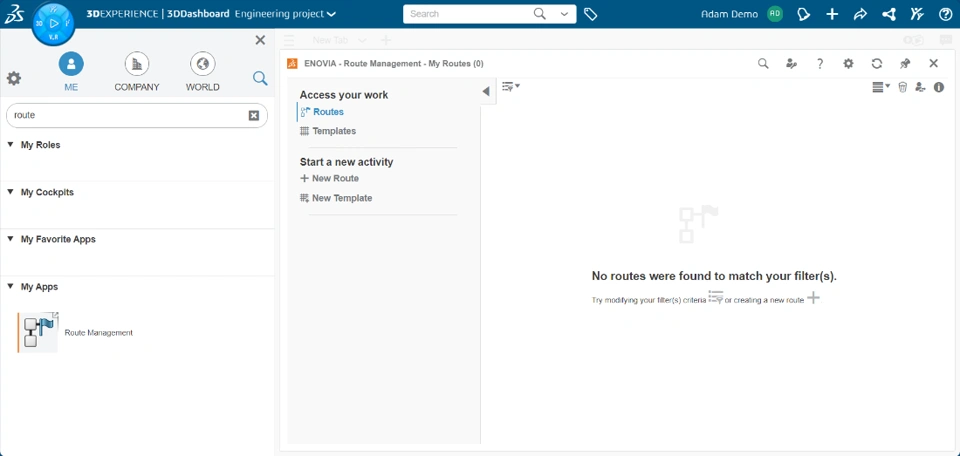This screenshot has width=960, height=456.
Task: Click the tag (6WTags) icon
Action: (x=591, y=14)
